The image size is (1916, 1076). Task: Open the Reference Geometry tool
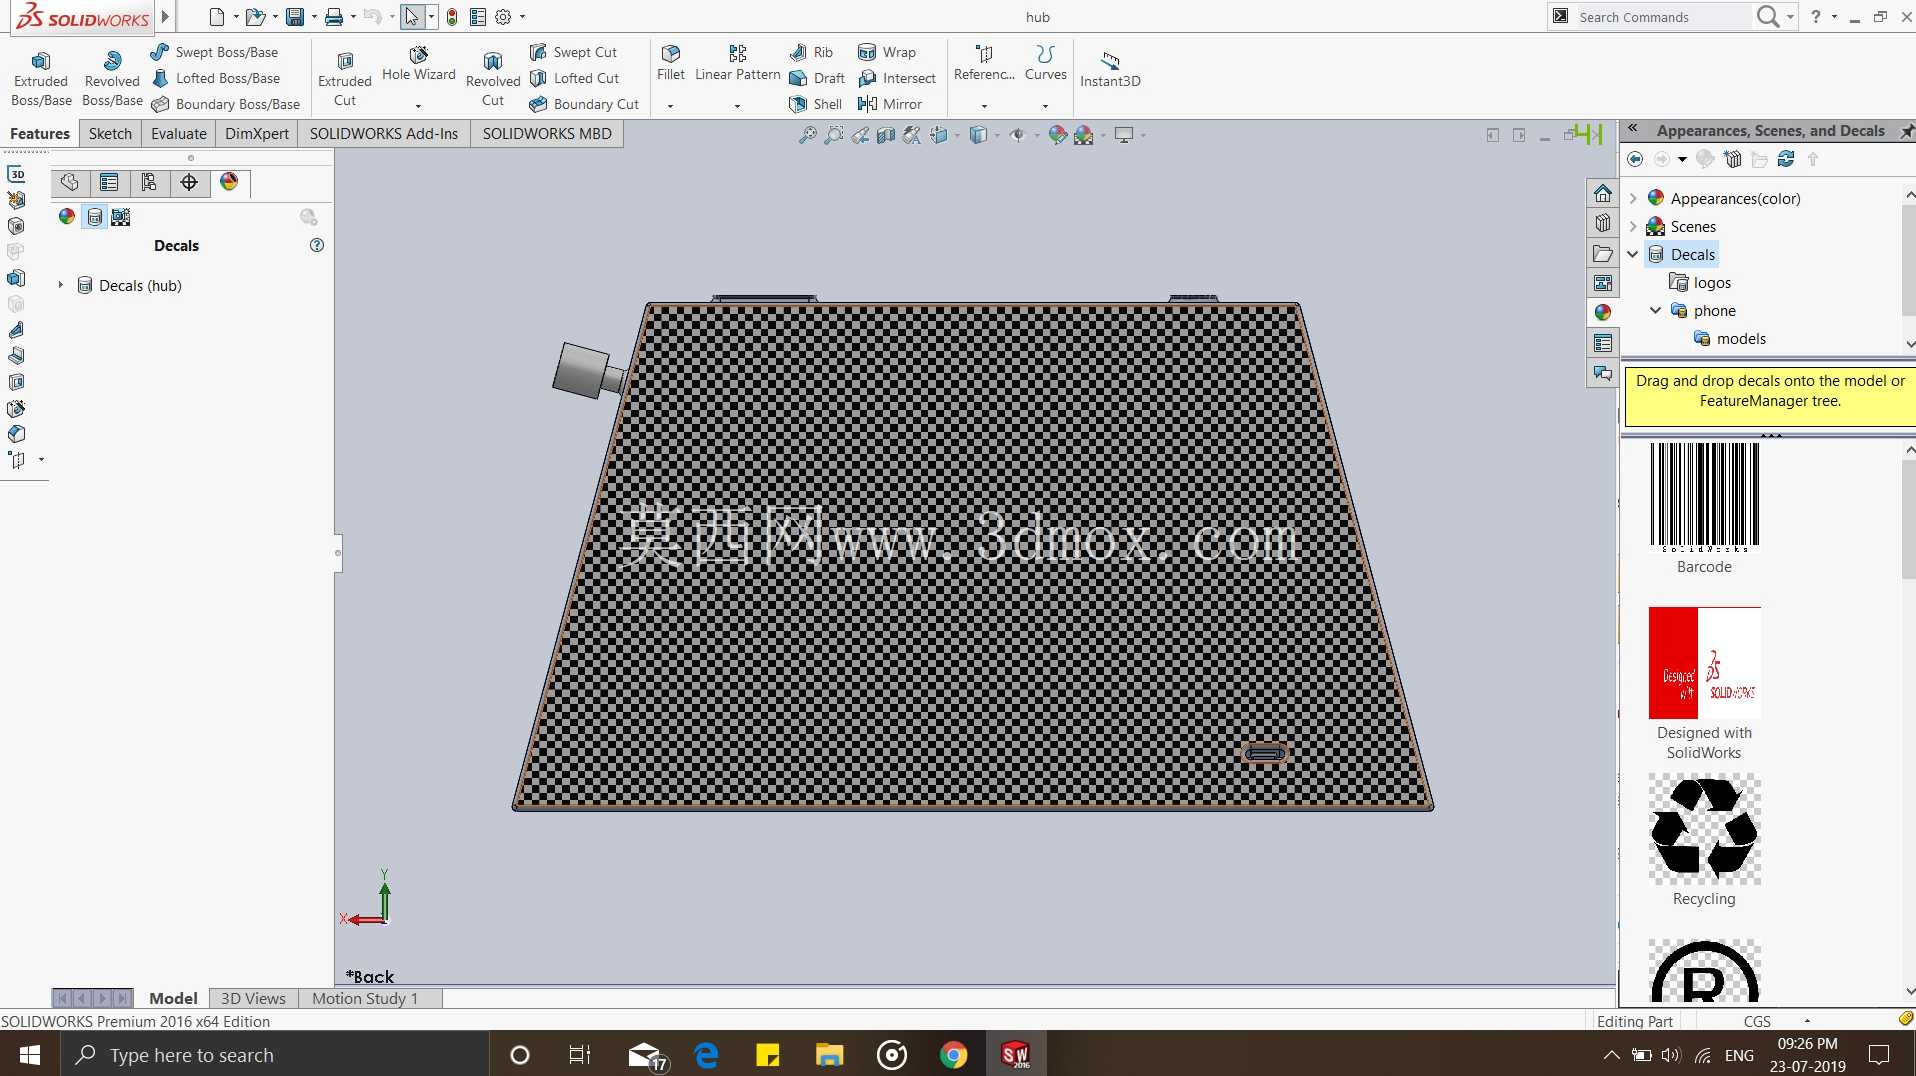[x=984, y=62]
